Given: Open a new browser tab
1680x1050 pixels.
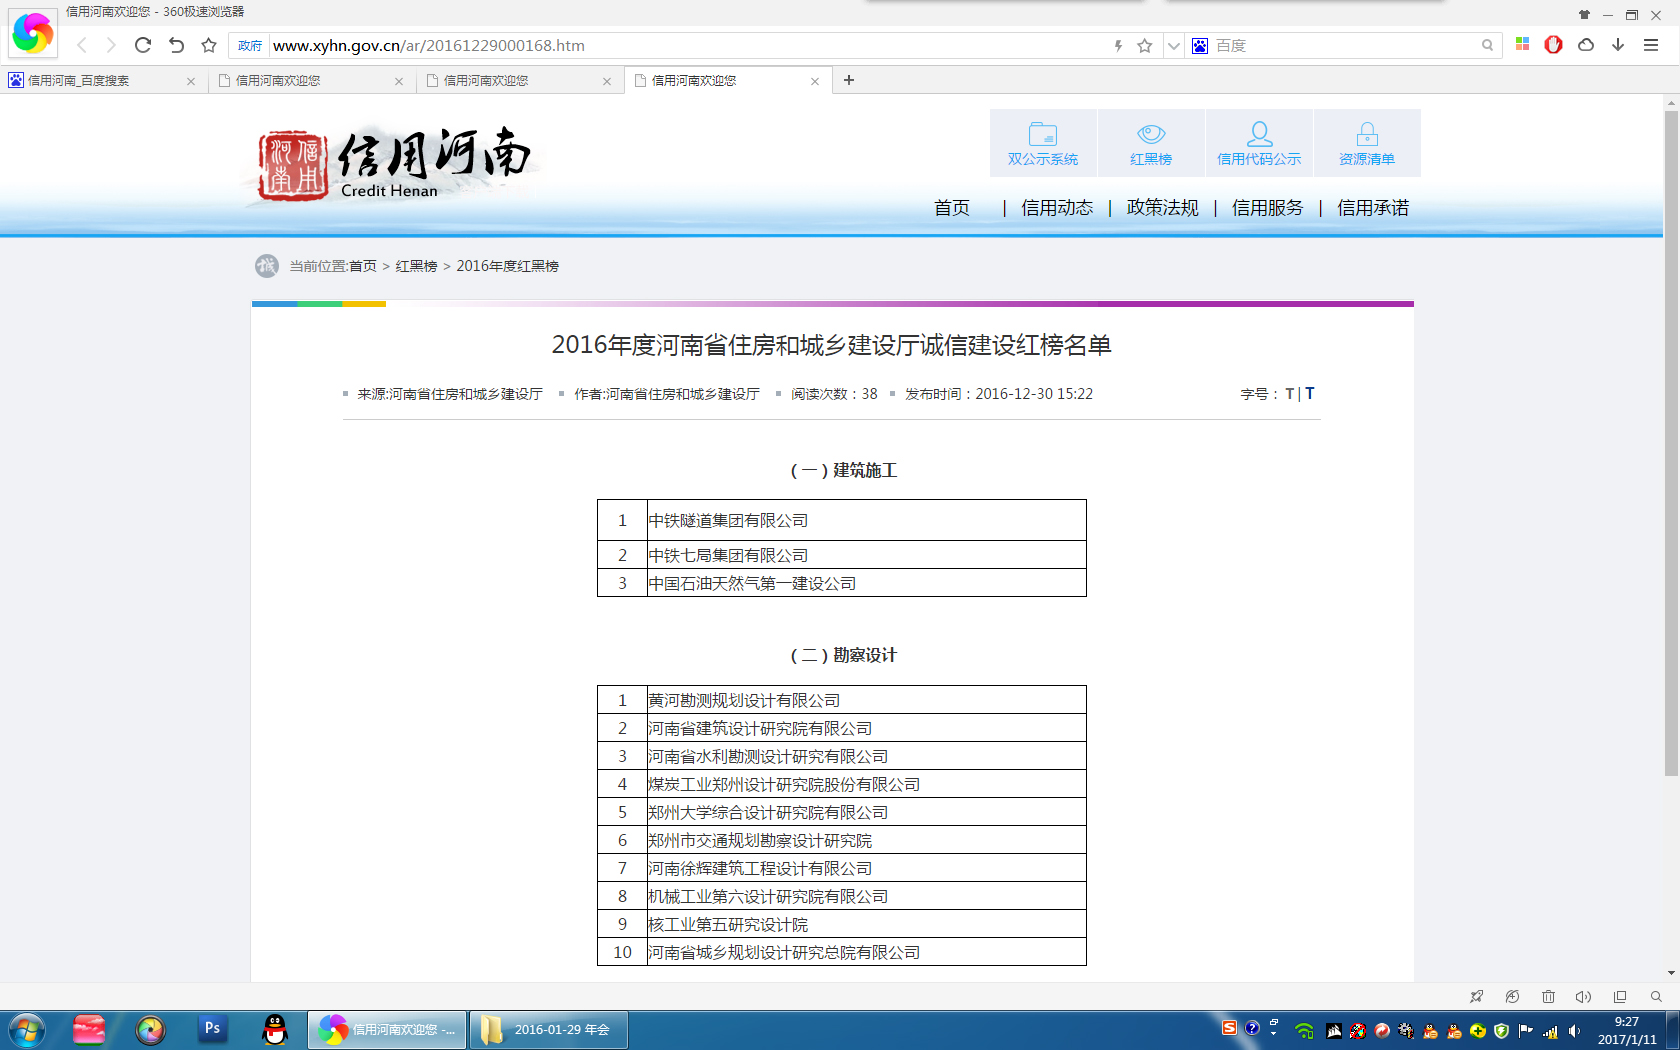Looking at the screenshot, I should (849, 80).
